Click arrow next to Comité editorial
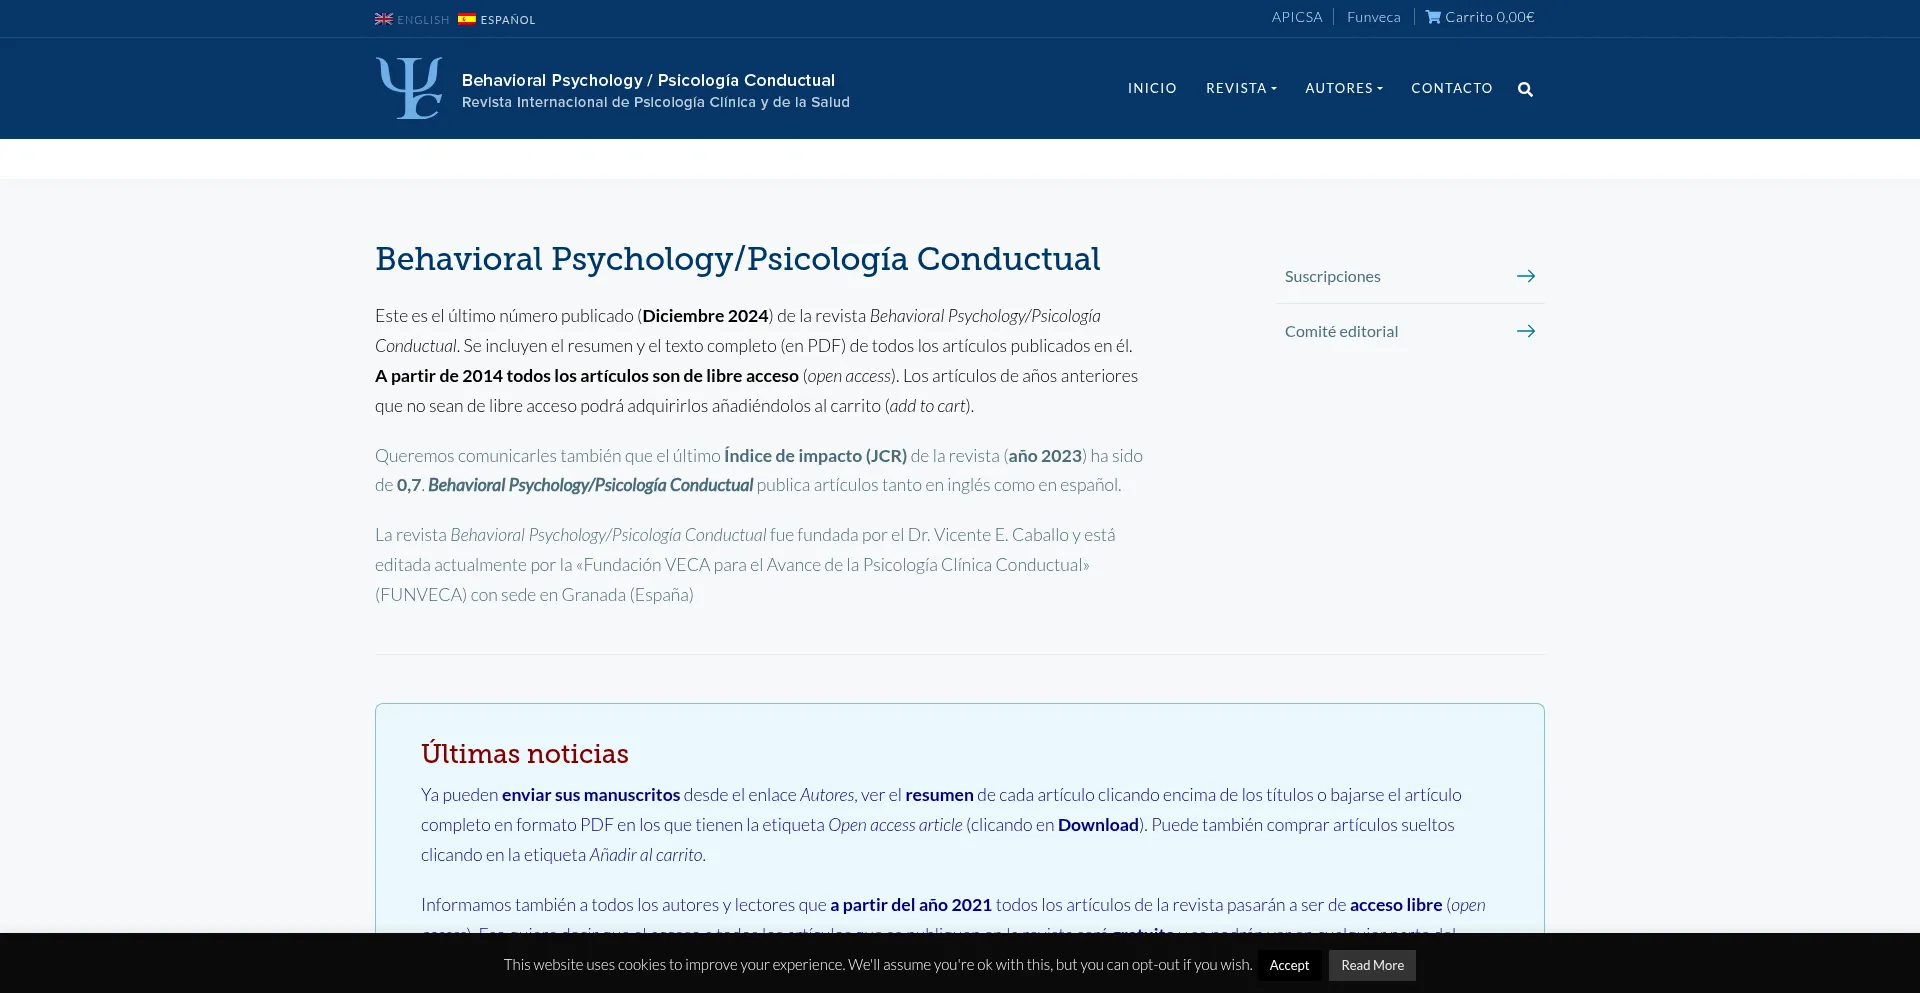This screenshot has width=1920, height=993. coord(1526,331)
